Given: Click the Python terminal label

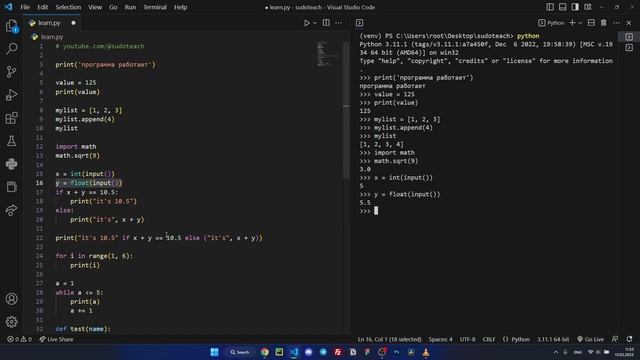Looking at the screenshot, I should click(x=551, y=23).
